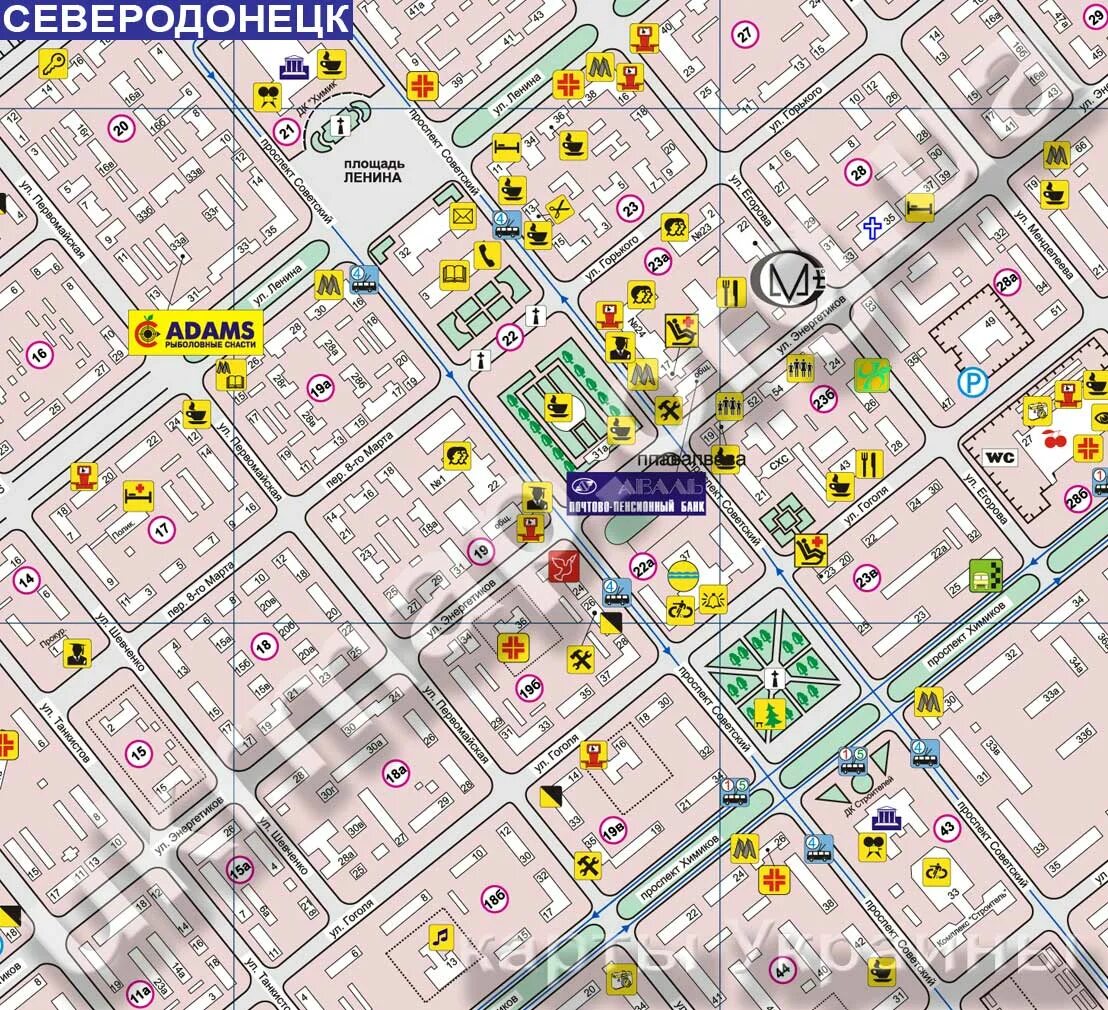Click the yellow key icon near block 20

(53, 64)
